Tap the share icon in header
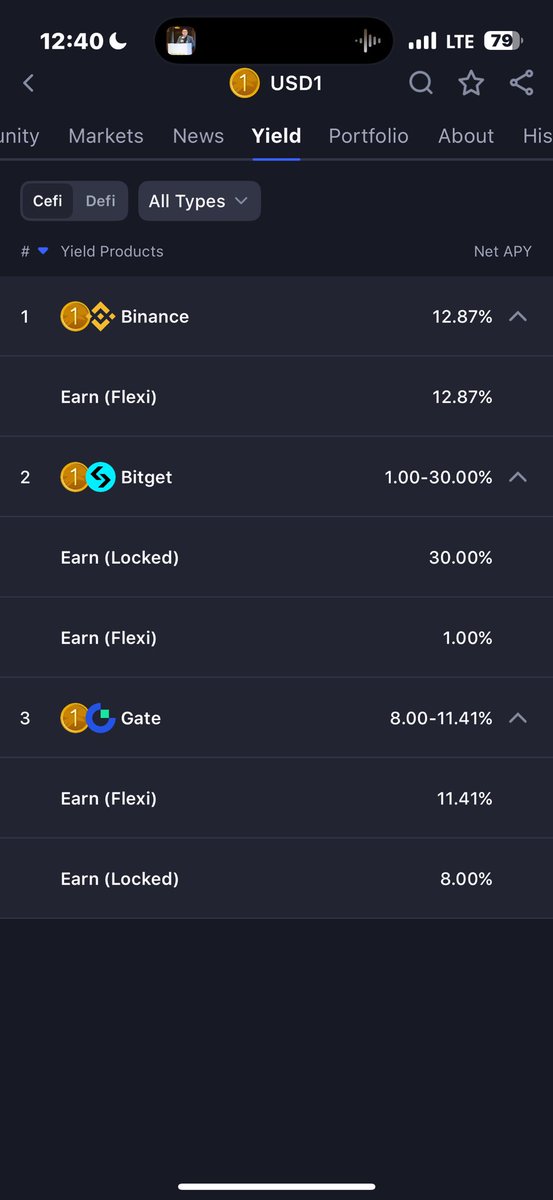 [x=521, y=83]
